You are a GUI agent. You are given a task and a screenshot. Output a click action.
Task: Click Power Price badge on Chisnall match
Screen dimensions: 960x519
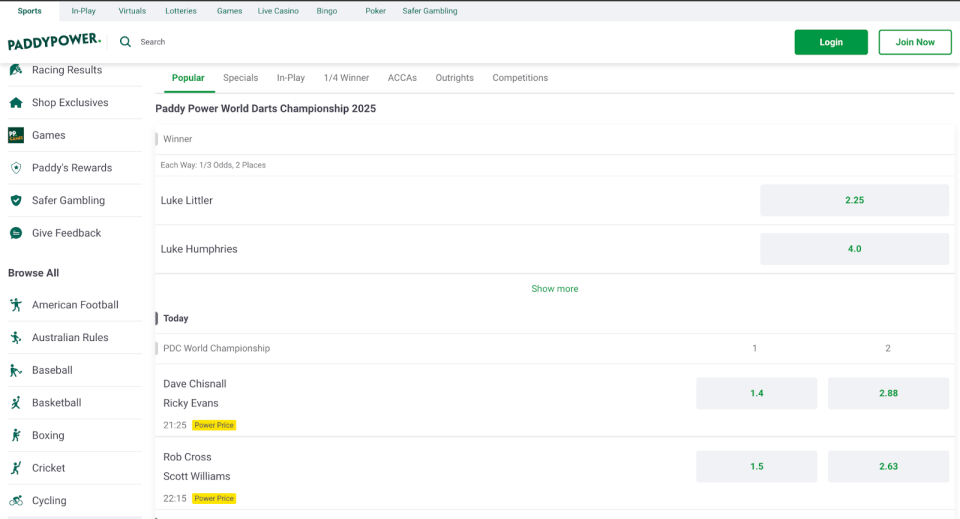(214, 425)
